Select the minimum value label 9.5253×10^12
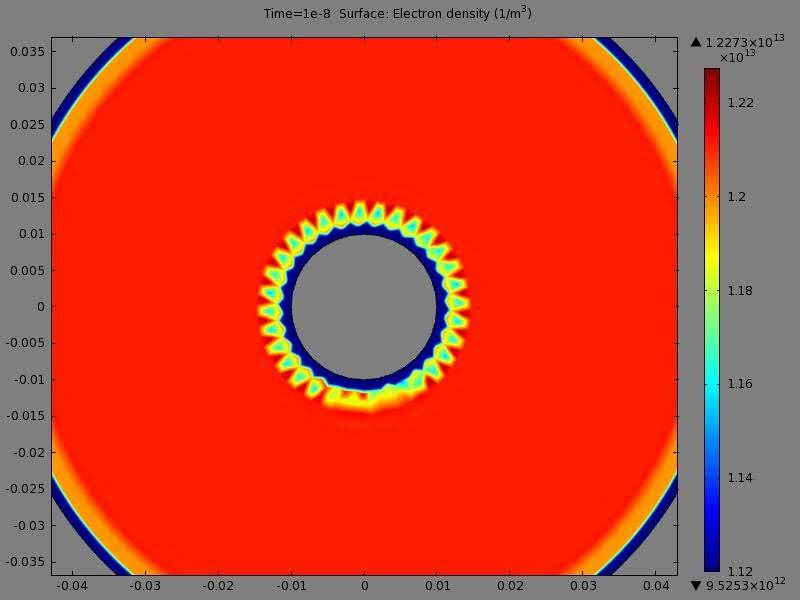The image size is (800, 600). point(745,585)
